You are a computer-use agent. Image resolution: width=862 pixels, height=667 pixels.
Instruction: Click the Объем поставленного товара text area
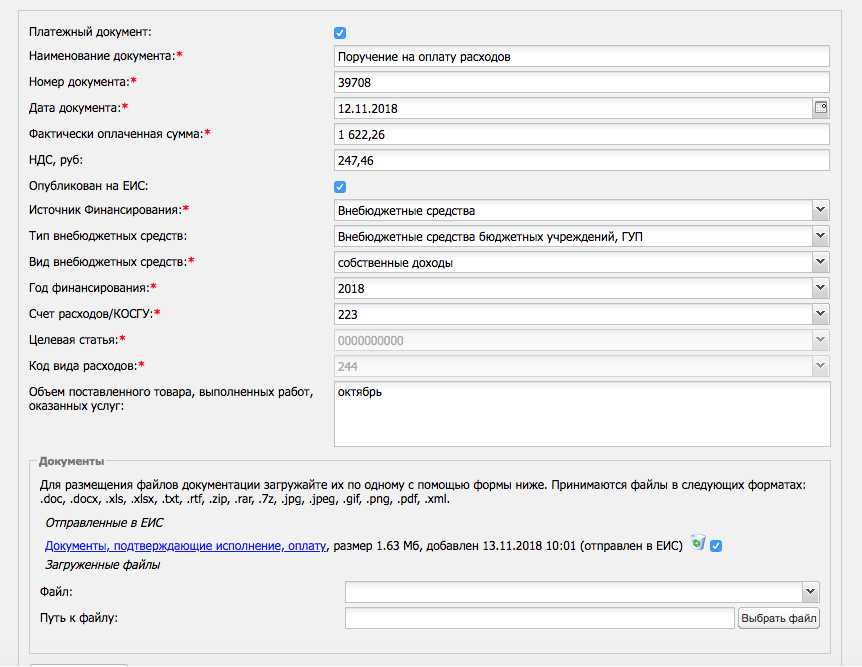tap(582, 414)
